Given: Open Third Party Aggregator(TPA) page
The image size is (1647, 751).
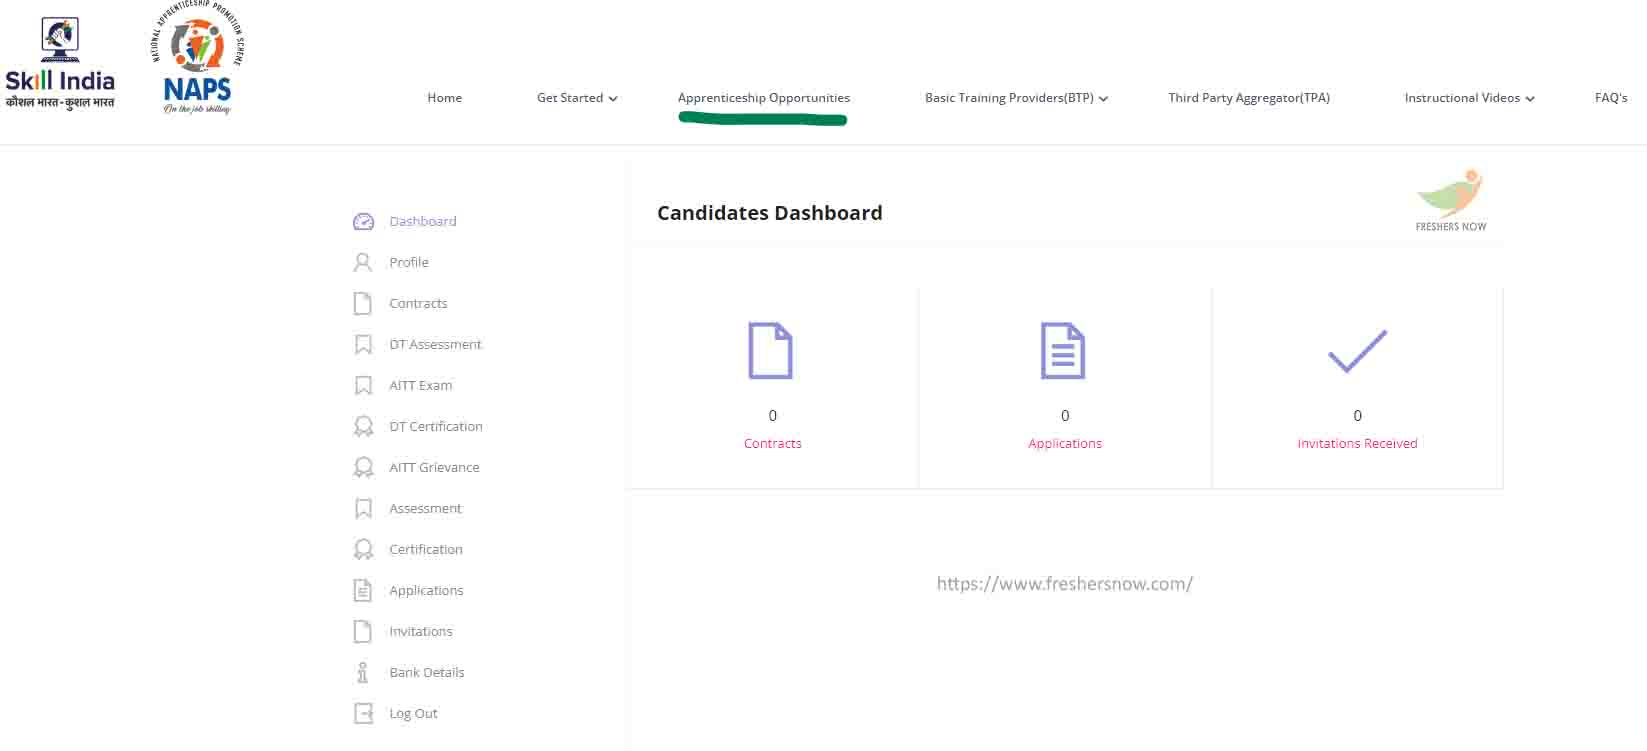Looking at the screenshot, I should 1249,98.
